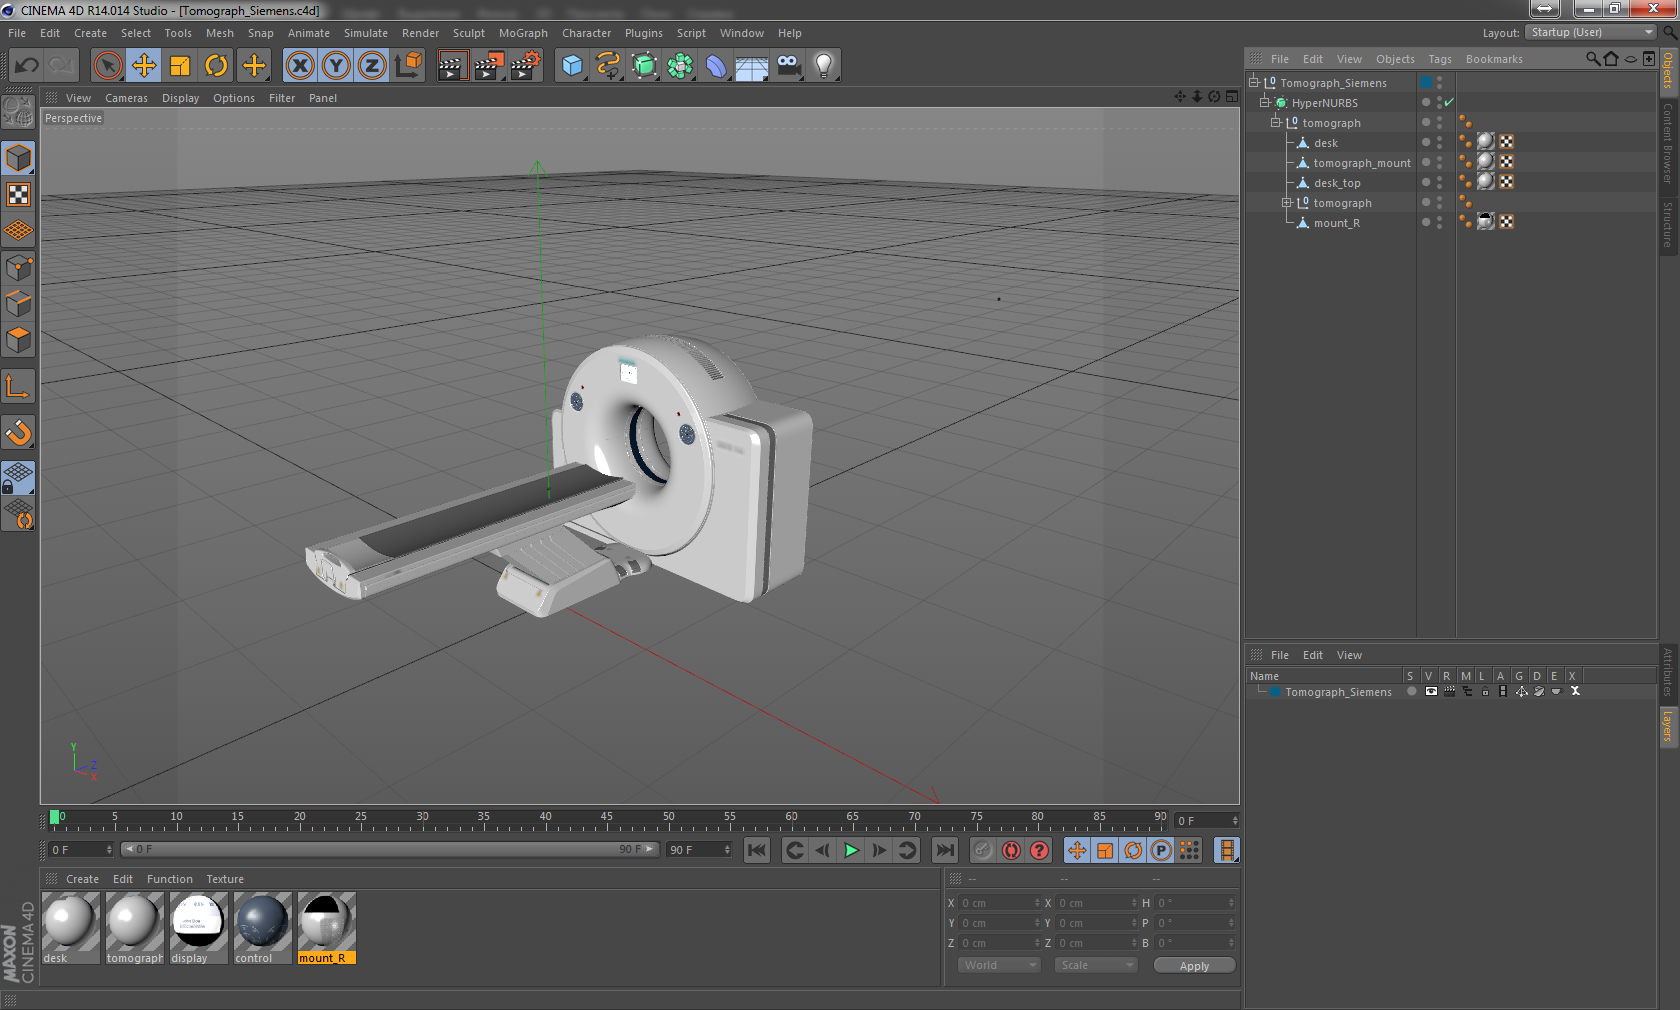The image size is (1680, 1010).
Task: Toggle Enable Snap magnet icon
Action: click(x=19, y=432)
